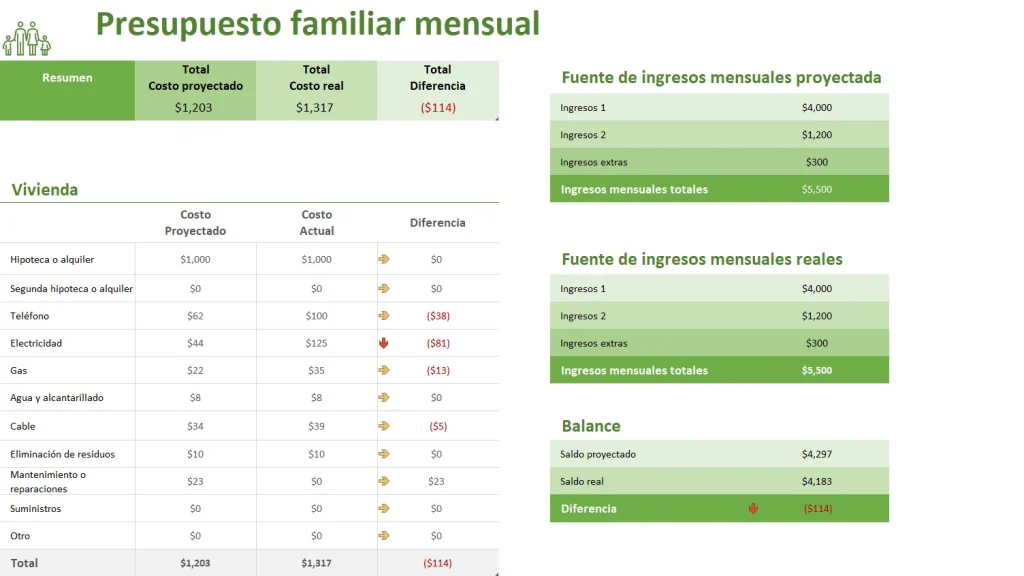
Task: Select the arrow indicator on the Total row
Action: coord(382,562)
